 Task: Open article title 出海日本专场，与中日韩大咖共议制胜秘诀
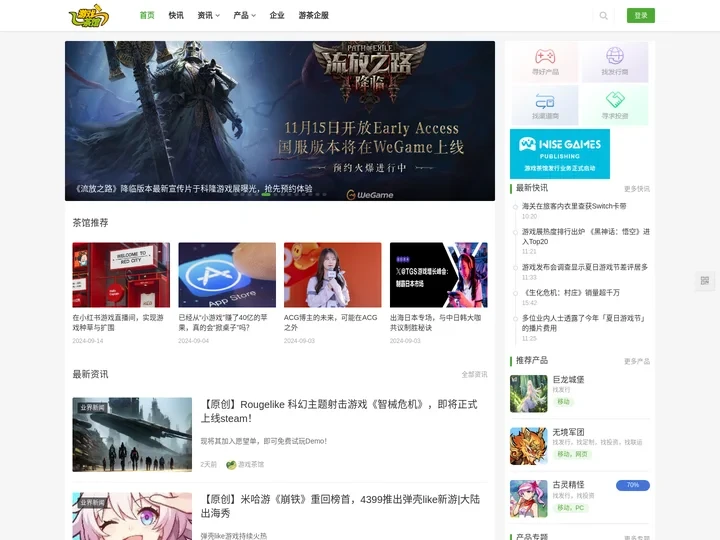(435, 323)
